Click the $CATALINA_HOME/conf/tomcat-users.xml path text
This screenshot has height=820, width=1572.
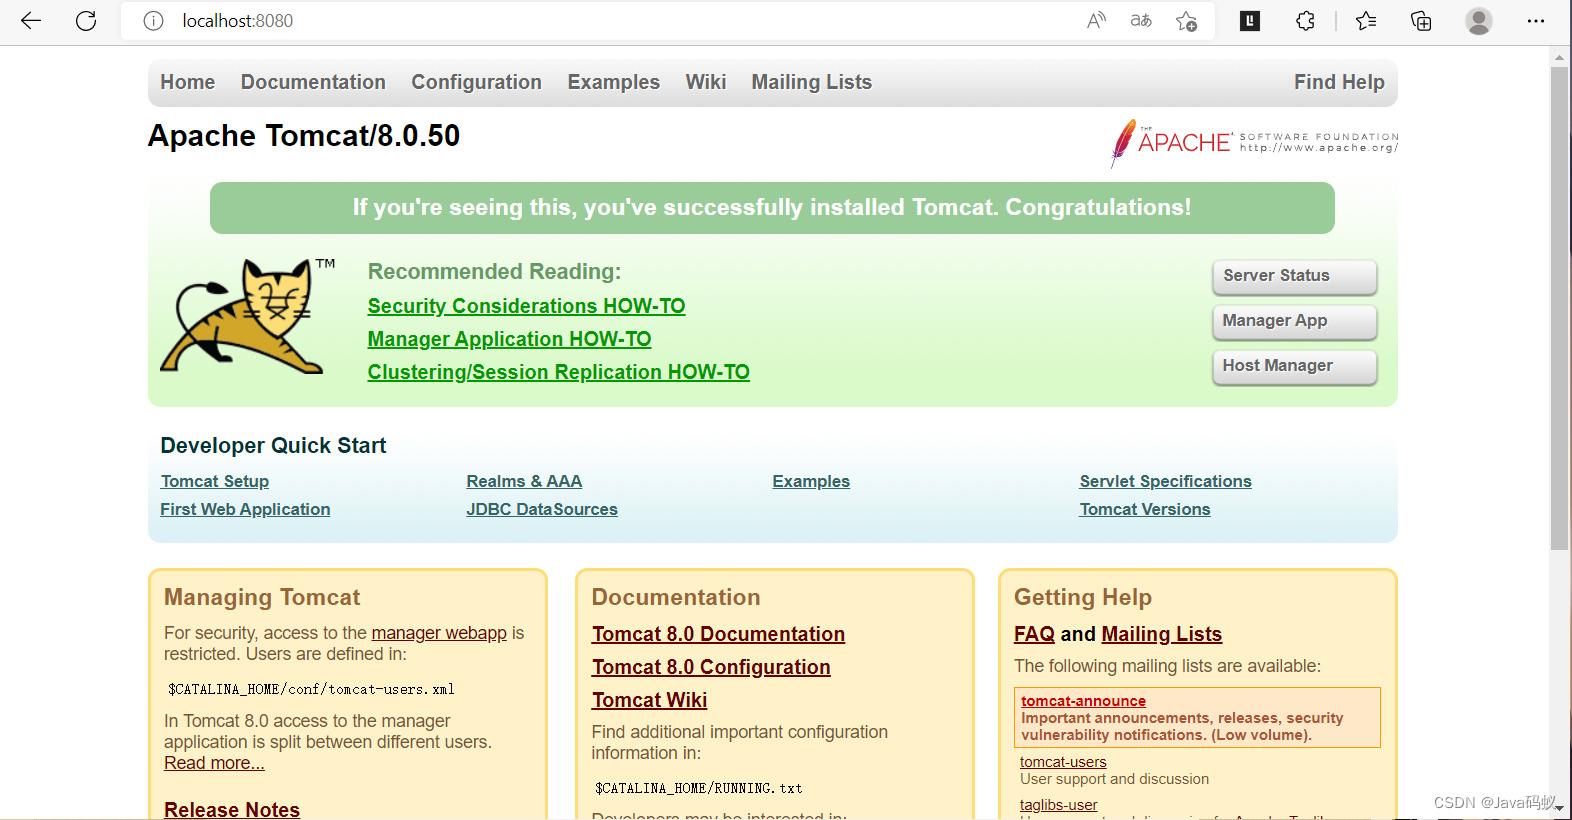coord(311,689)
